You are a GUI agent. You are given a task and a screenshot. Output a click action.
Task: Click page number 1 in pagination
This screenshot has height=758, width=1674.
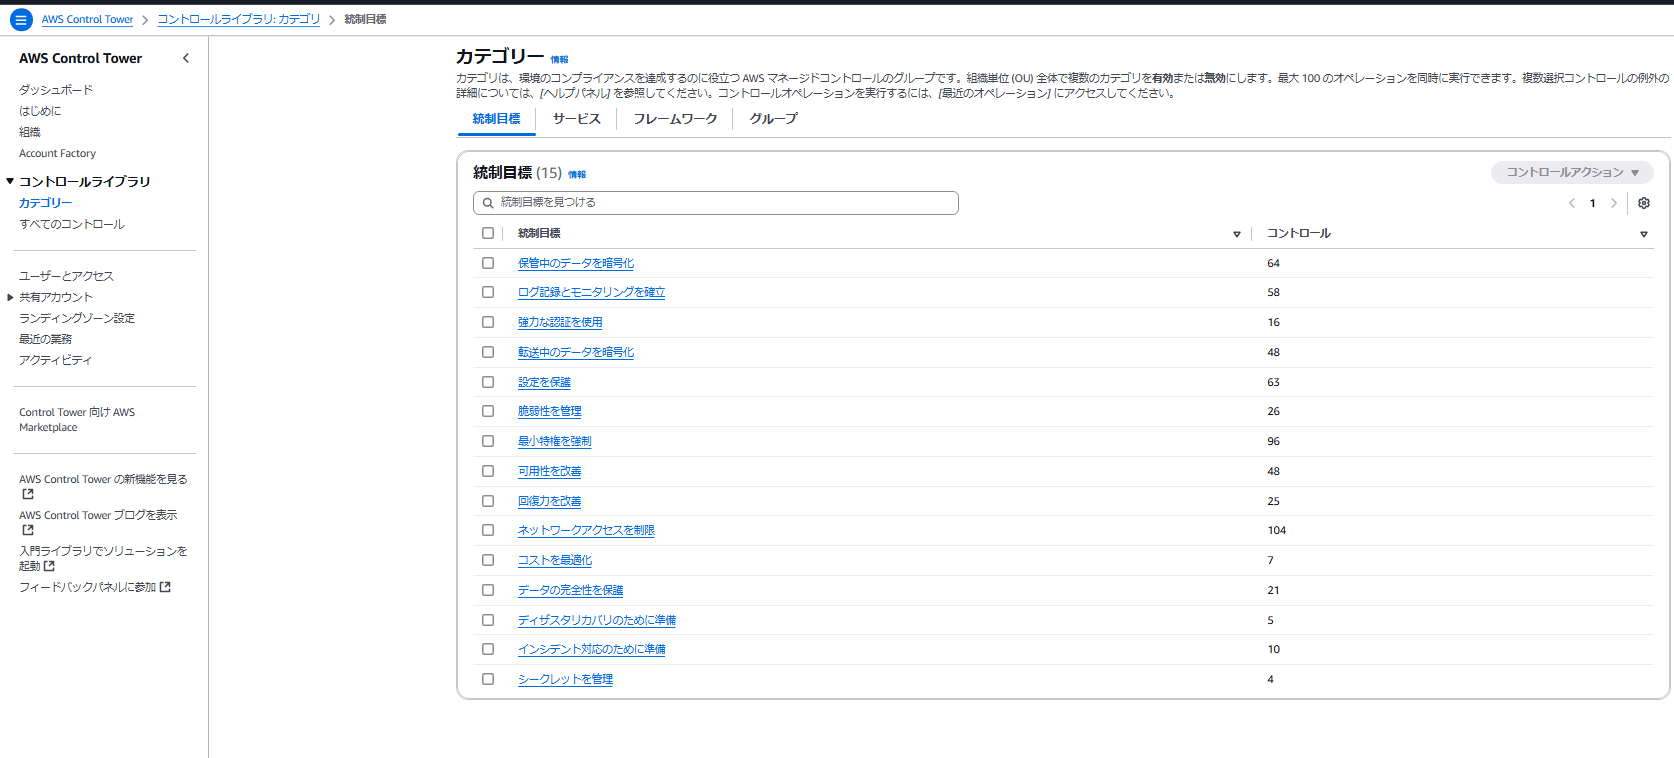click(1593, 203)
